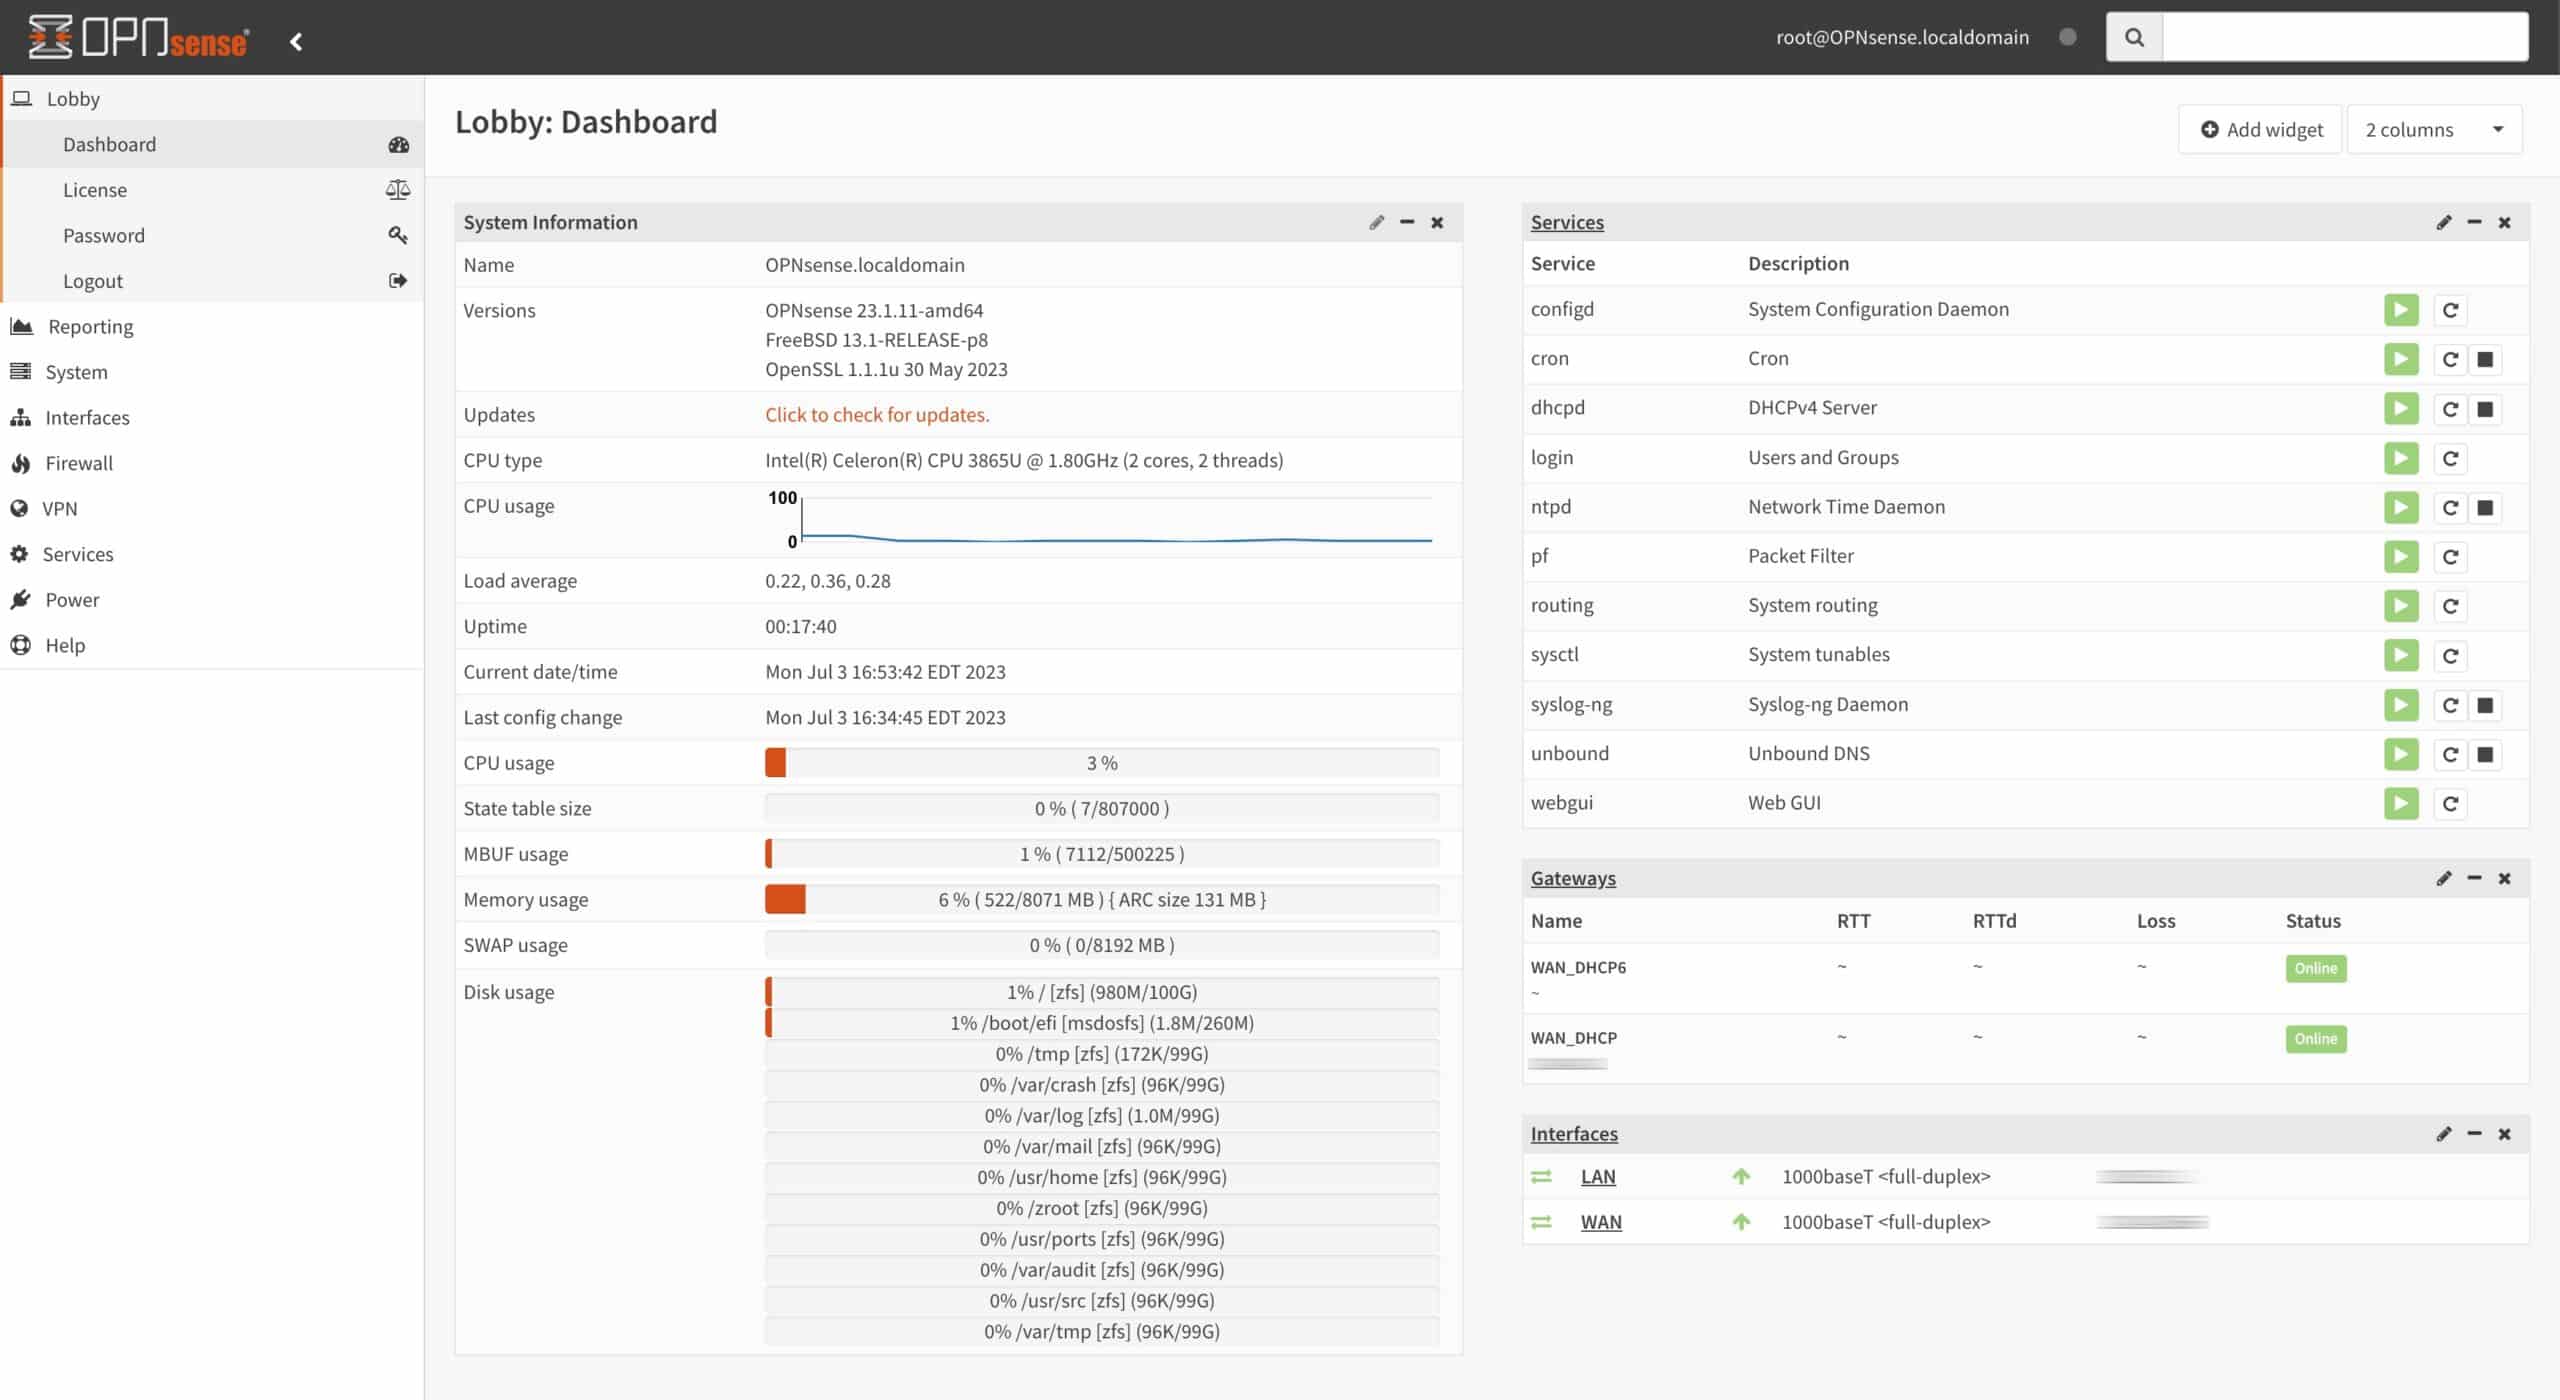
Task: Stop the unbound DNS service
Action: tap(2485, 754)
